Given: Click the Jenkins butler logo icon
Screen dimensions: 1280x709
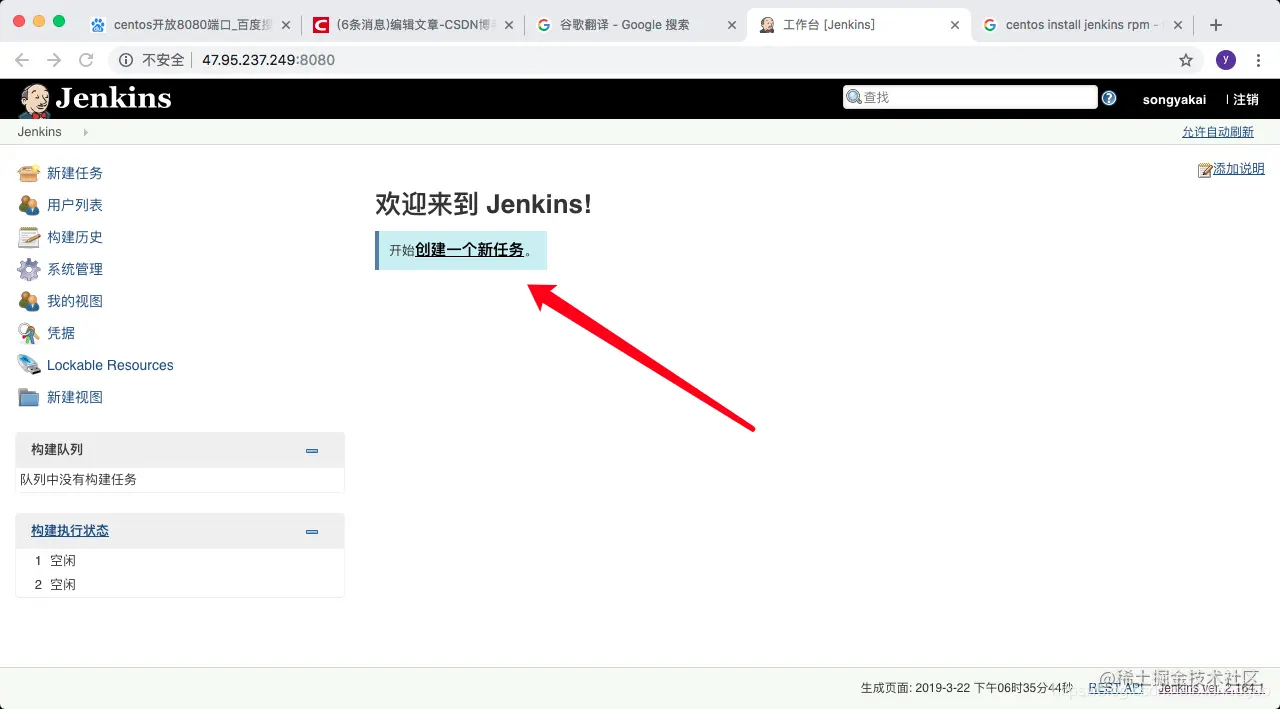Looking at the screenshot, I should pos(34,100).
